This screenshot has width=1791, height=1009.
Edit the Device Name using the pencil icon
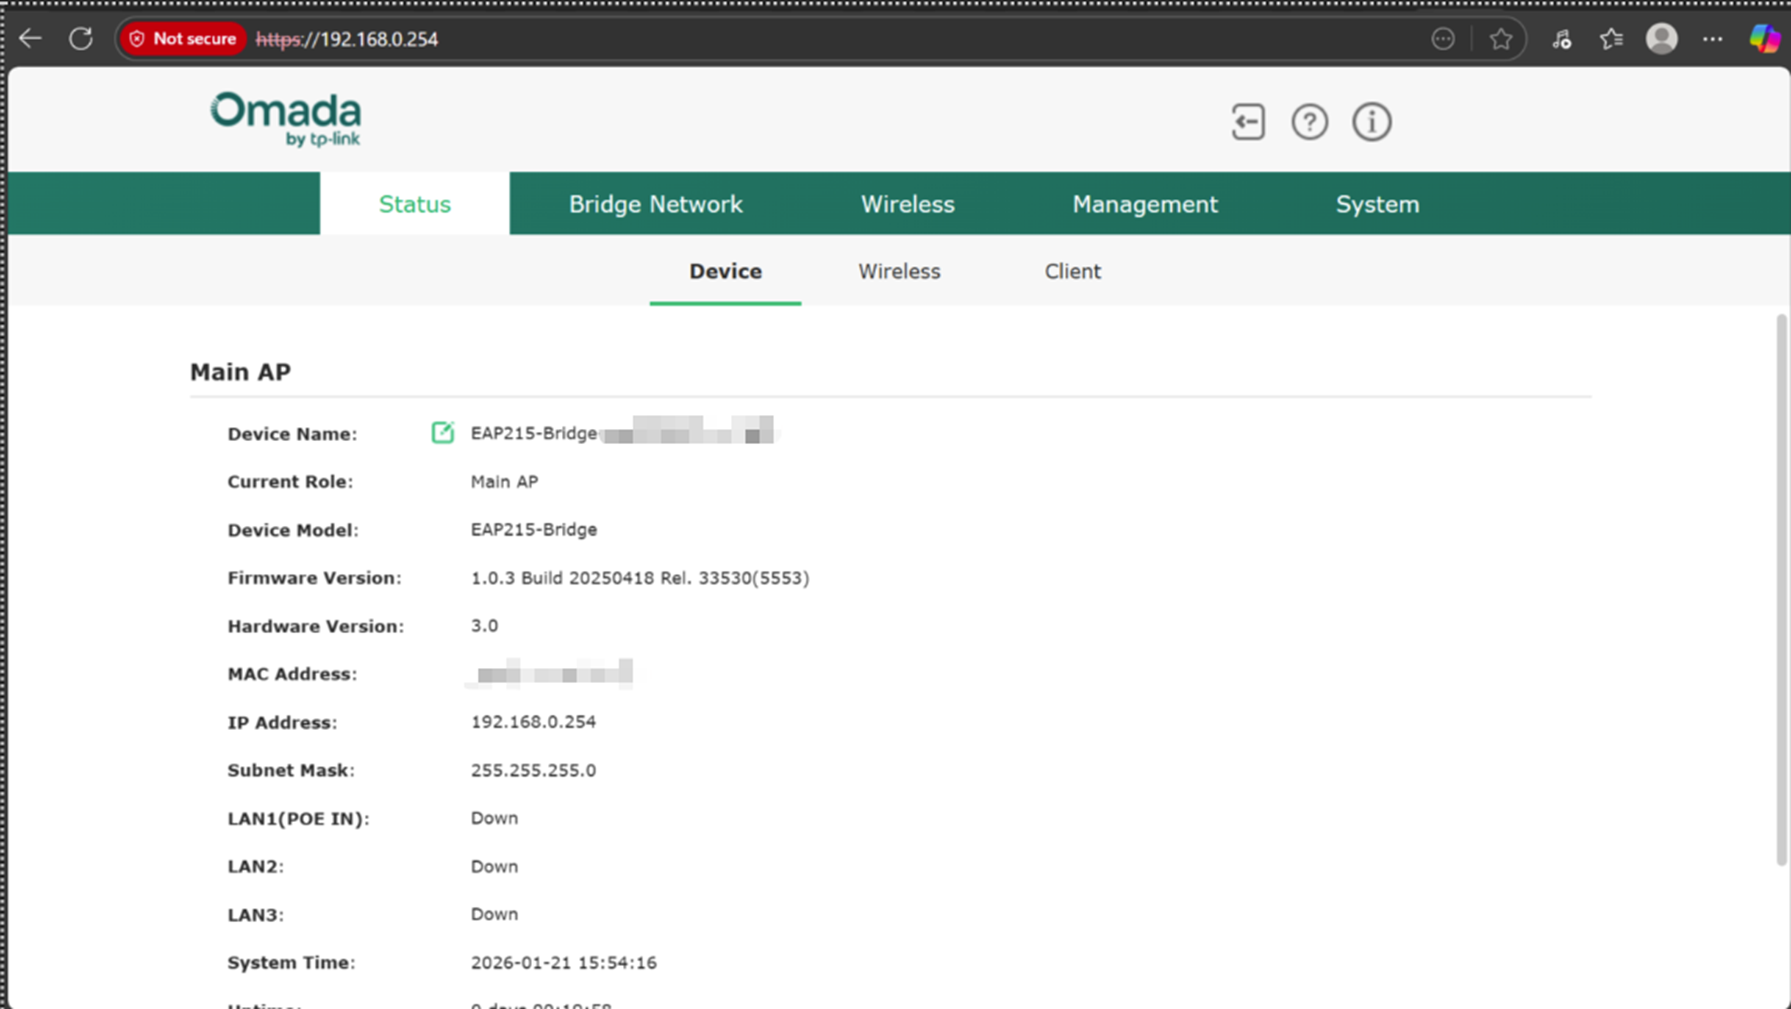[441, 432]
